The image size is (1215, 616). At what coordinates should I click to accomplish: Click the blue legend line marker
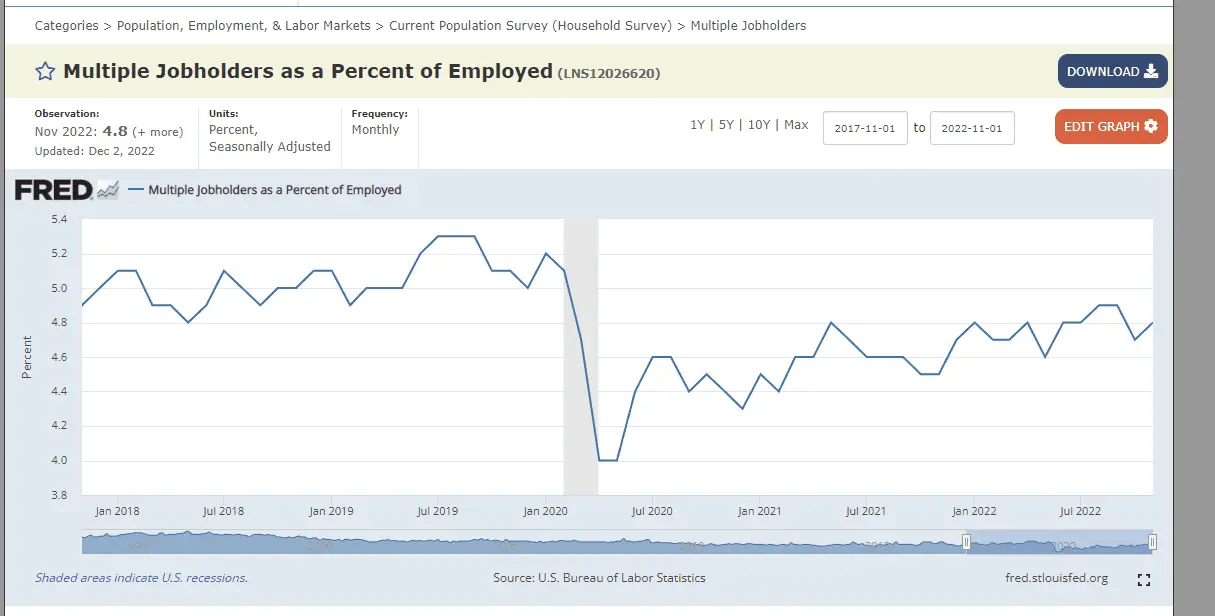[135, 190]
